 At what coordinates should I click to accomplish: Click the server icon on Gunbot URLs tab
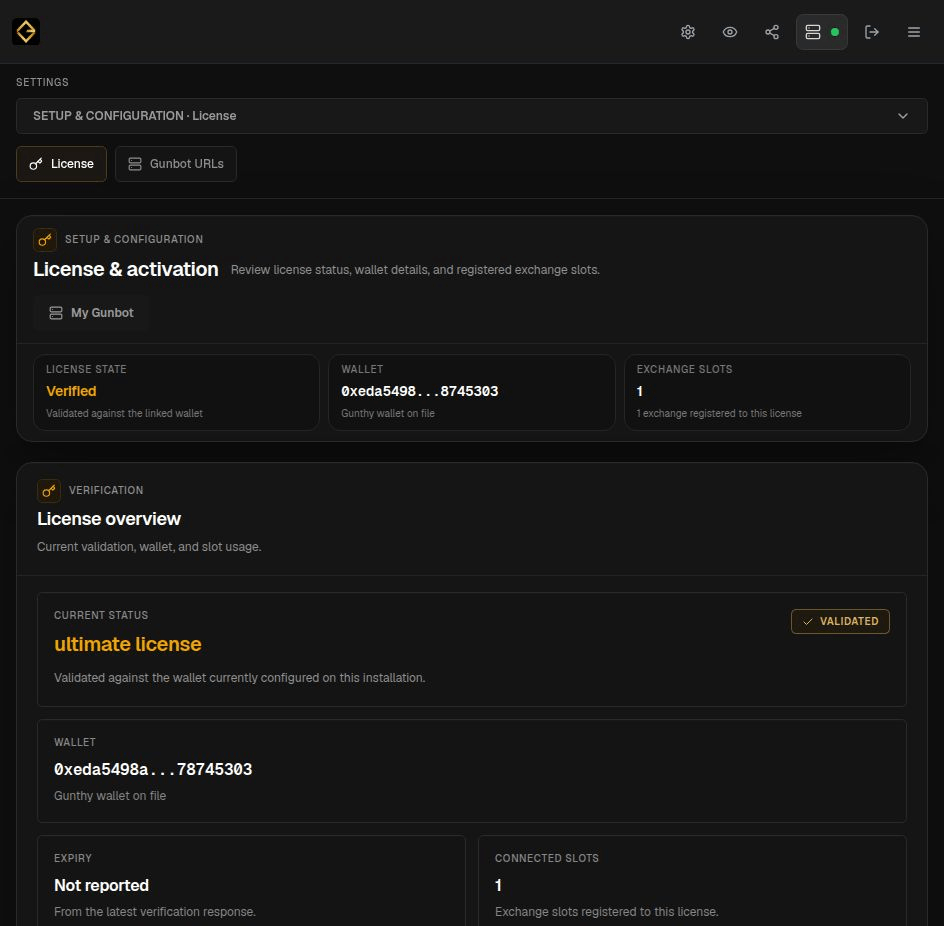click(x=135, y=164)
